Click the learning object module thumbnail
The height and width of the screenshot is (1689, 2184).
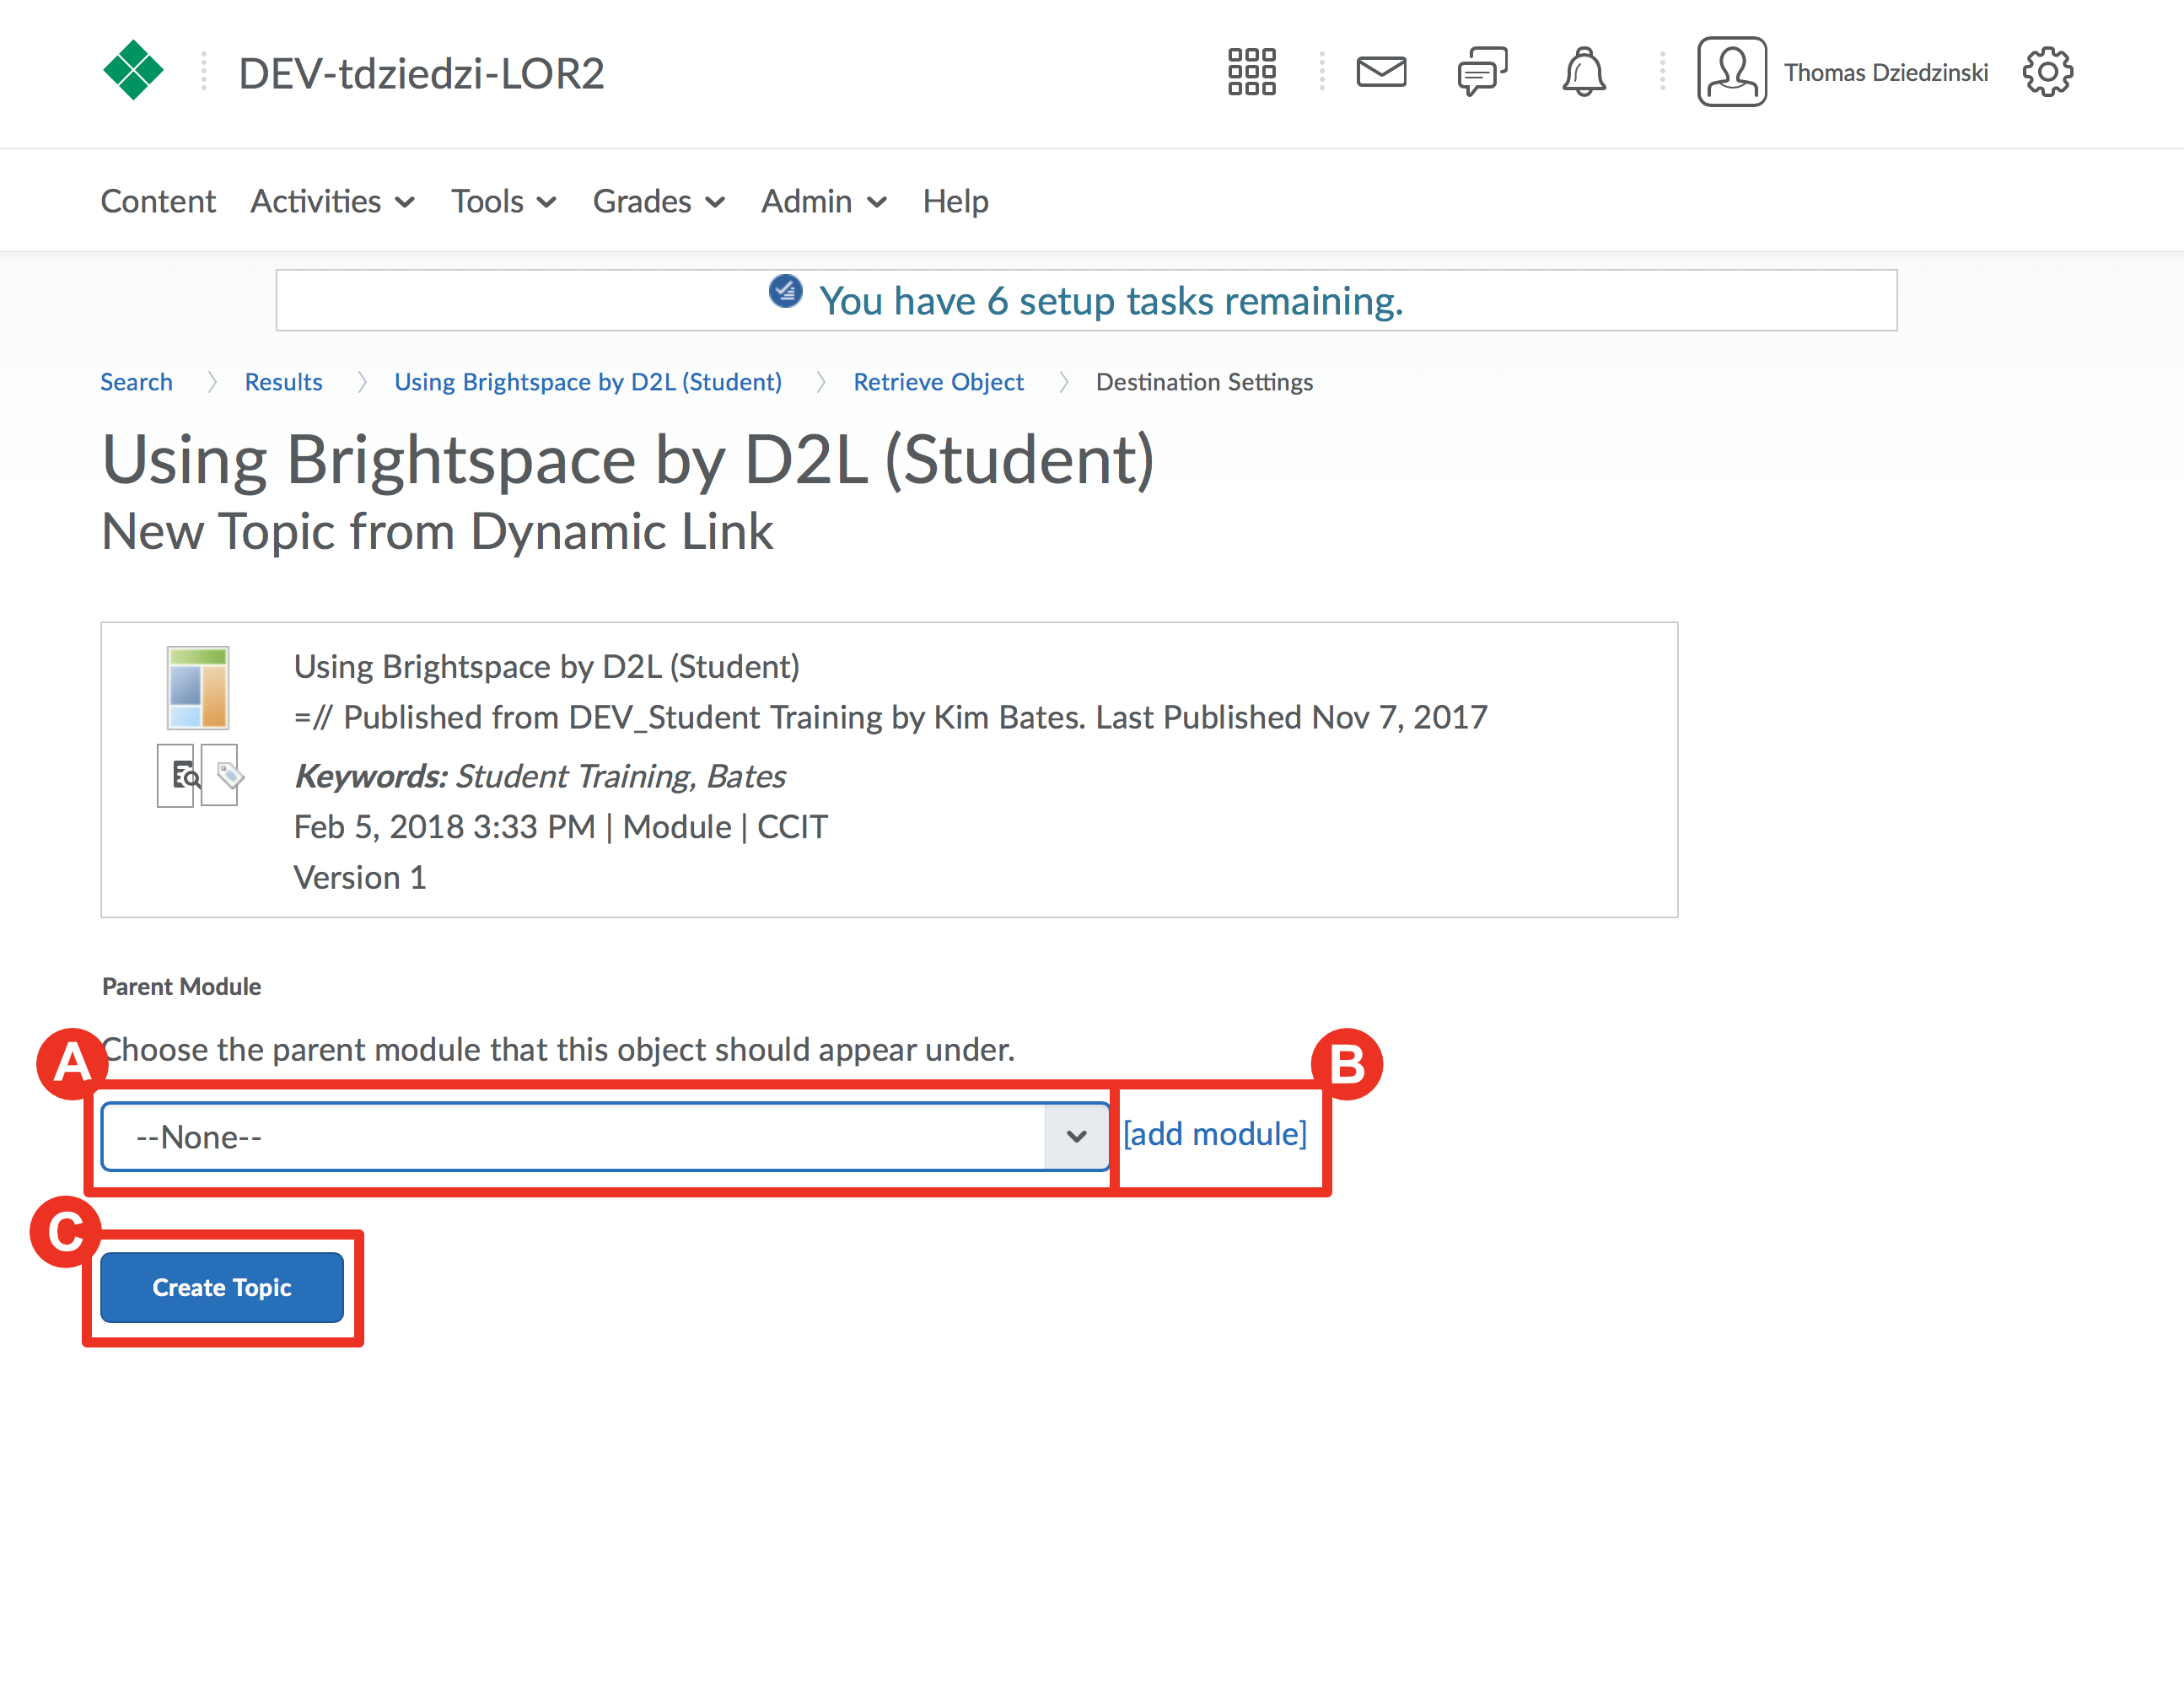click(198, 688)
